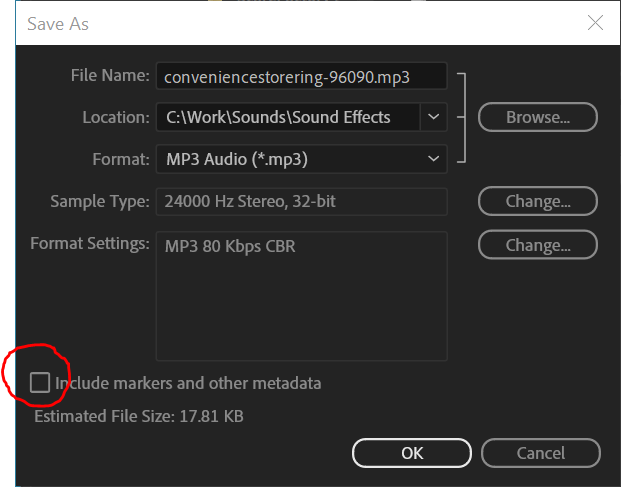This screenshot has height=487, width=621.
Task: Open the Format dropdown showing MP3 Audio
Action: click(302, 159)
